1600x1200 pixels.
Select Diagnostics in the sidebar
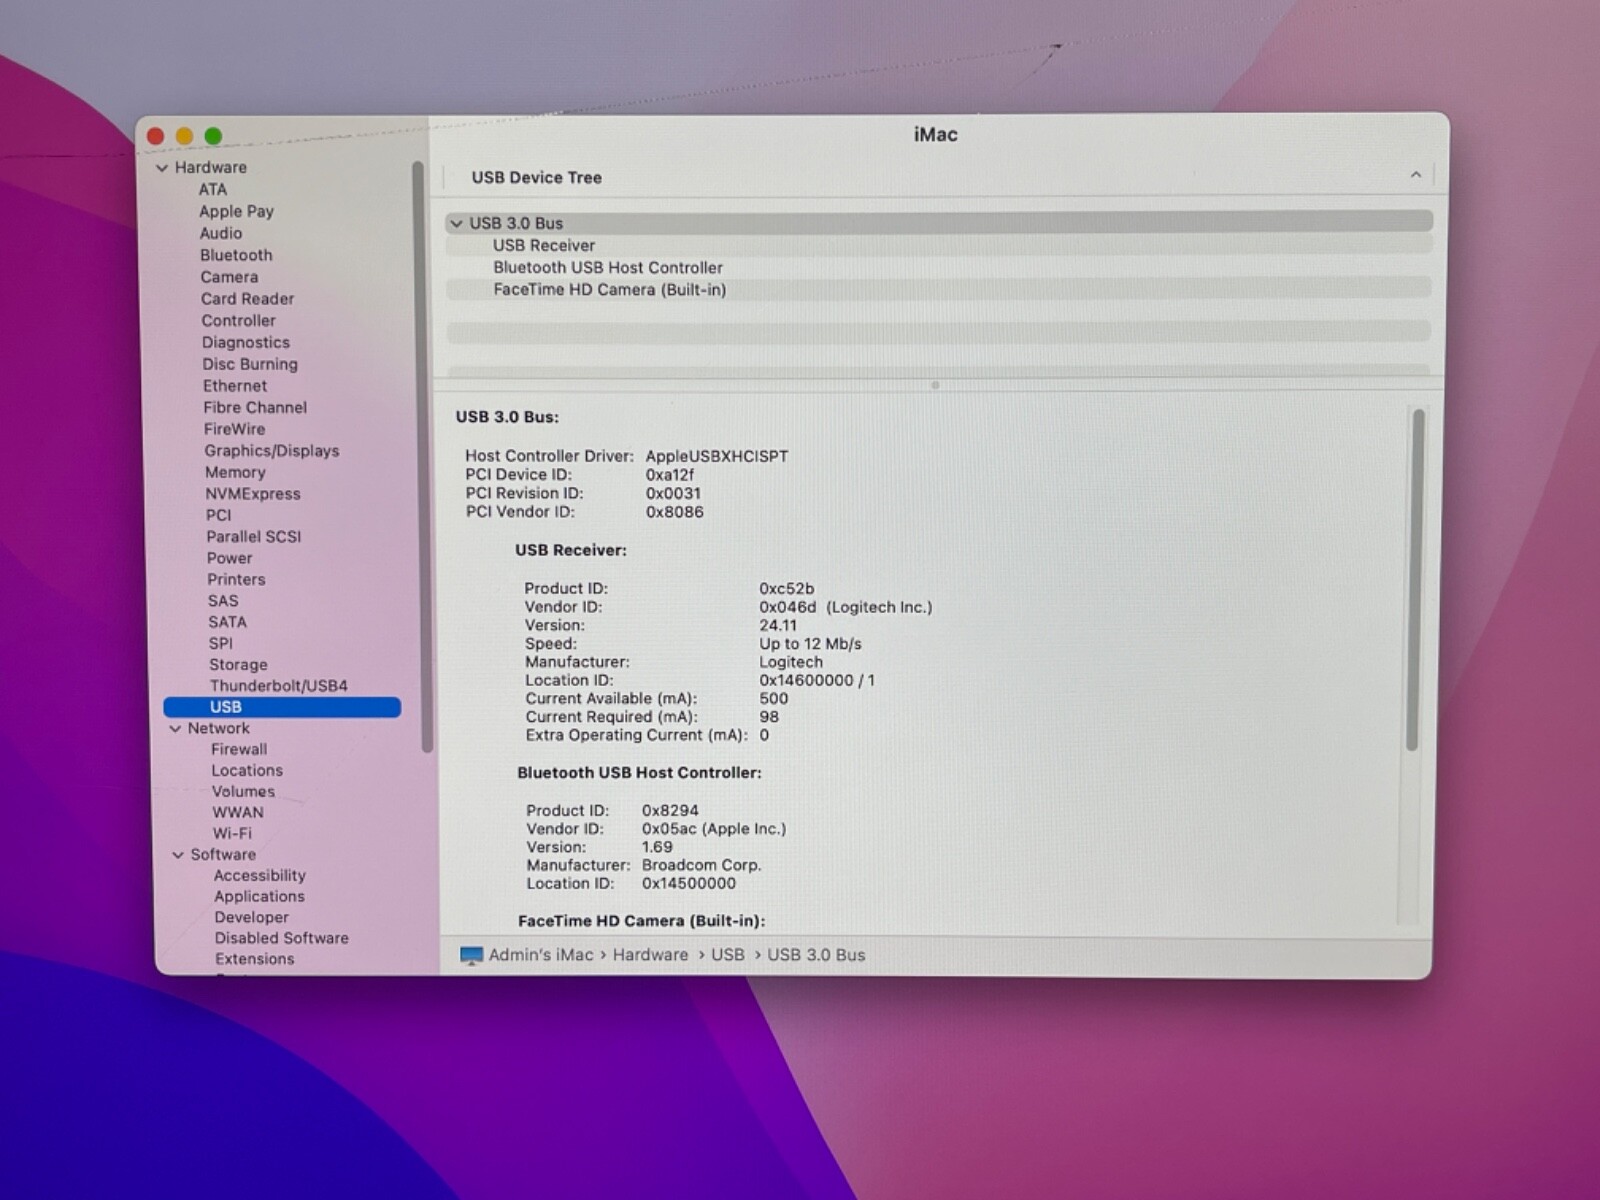coord(245,342)
